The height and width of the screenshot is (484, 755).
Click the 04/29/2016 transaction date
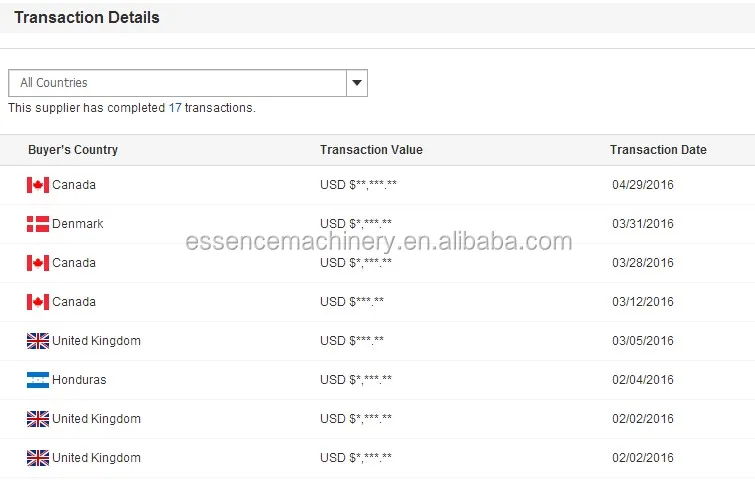(x=643, y=185)
